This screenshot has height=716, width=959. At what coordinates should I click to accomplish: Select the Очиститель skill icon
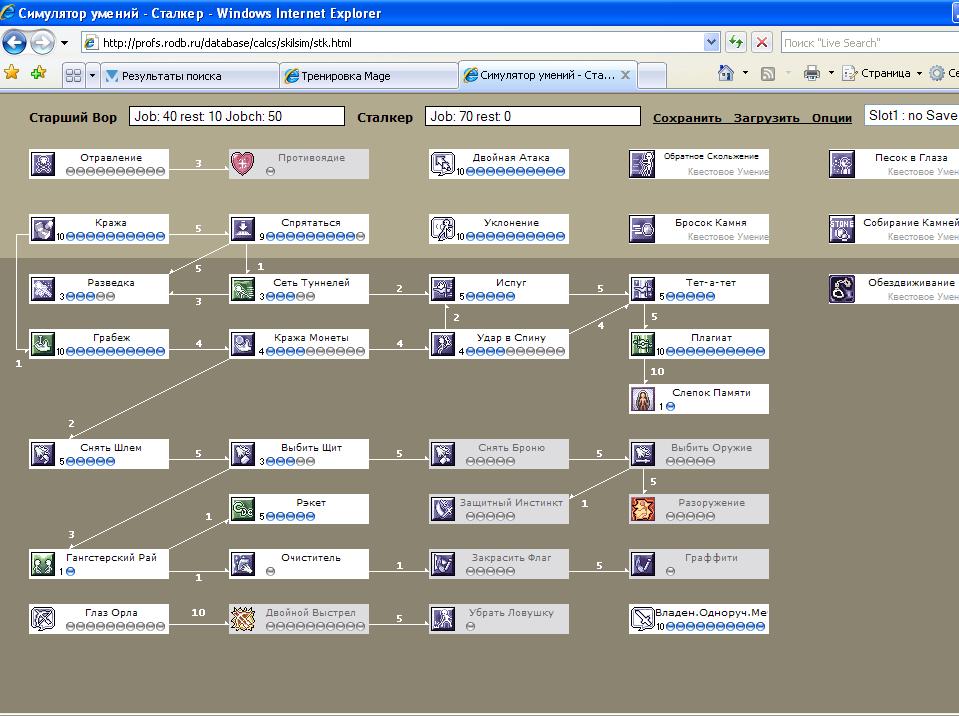coord(243,564)
